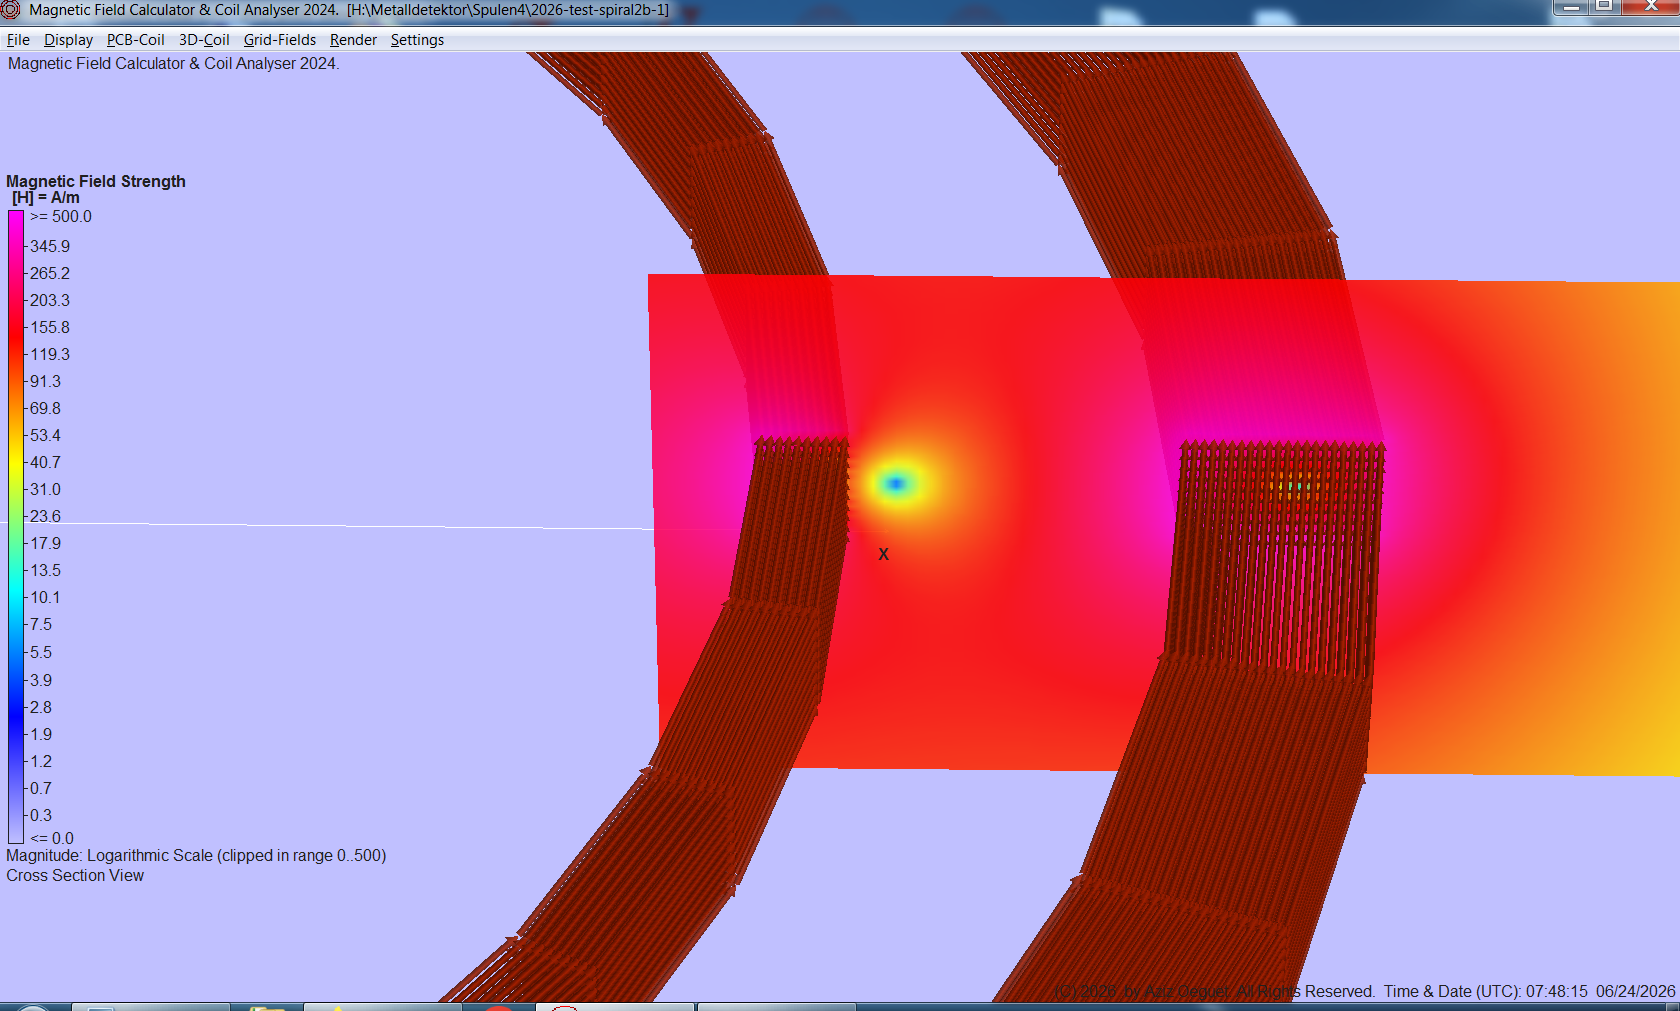
Task: Click the 40.7 legend value
Action: (45, 462)
